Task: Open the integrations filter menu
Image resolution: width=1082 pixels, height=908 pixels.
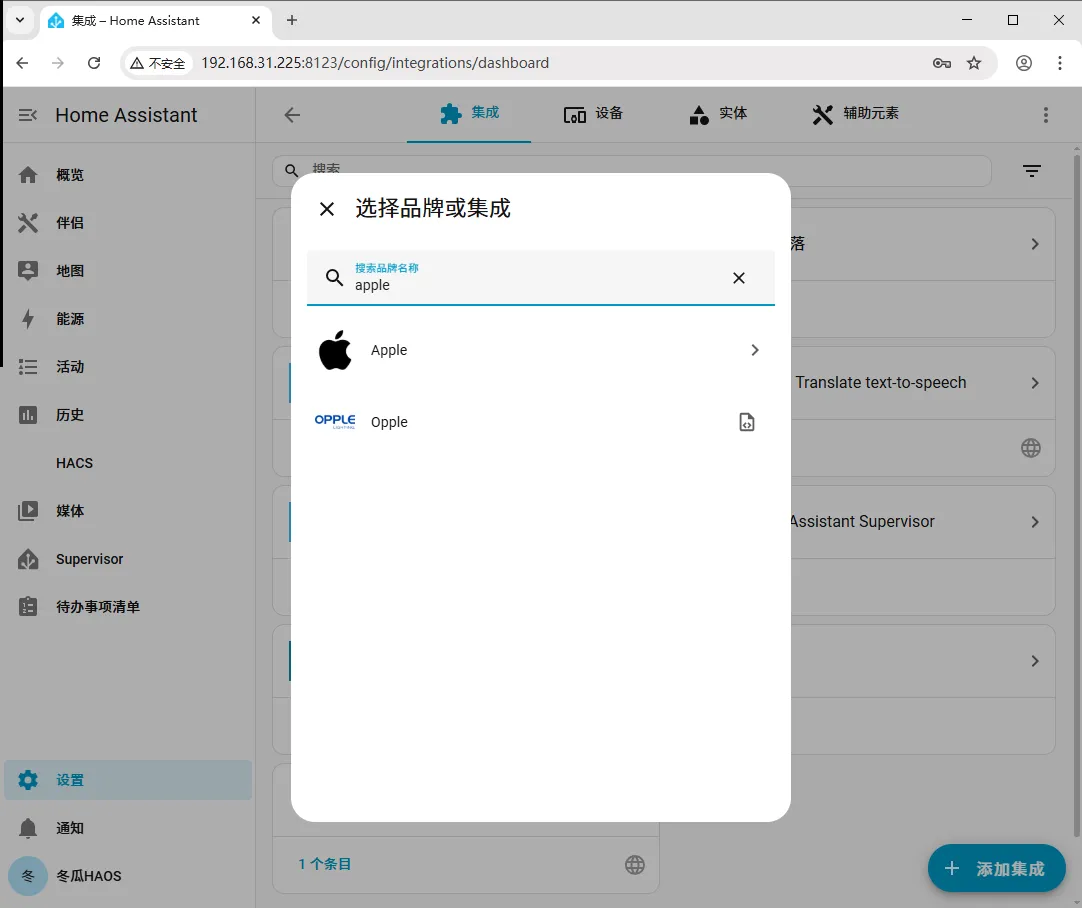Action: pos(1032,171)
